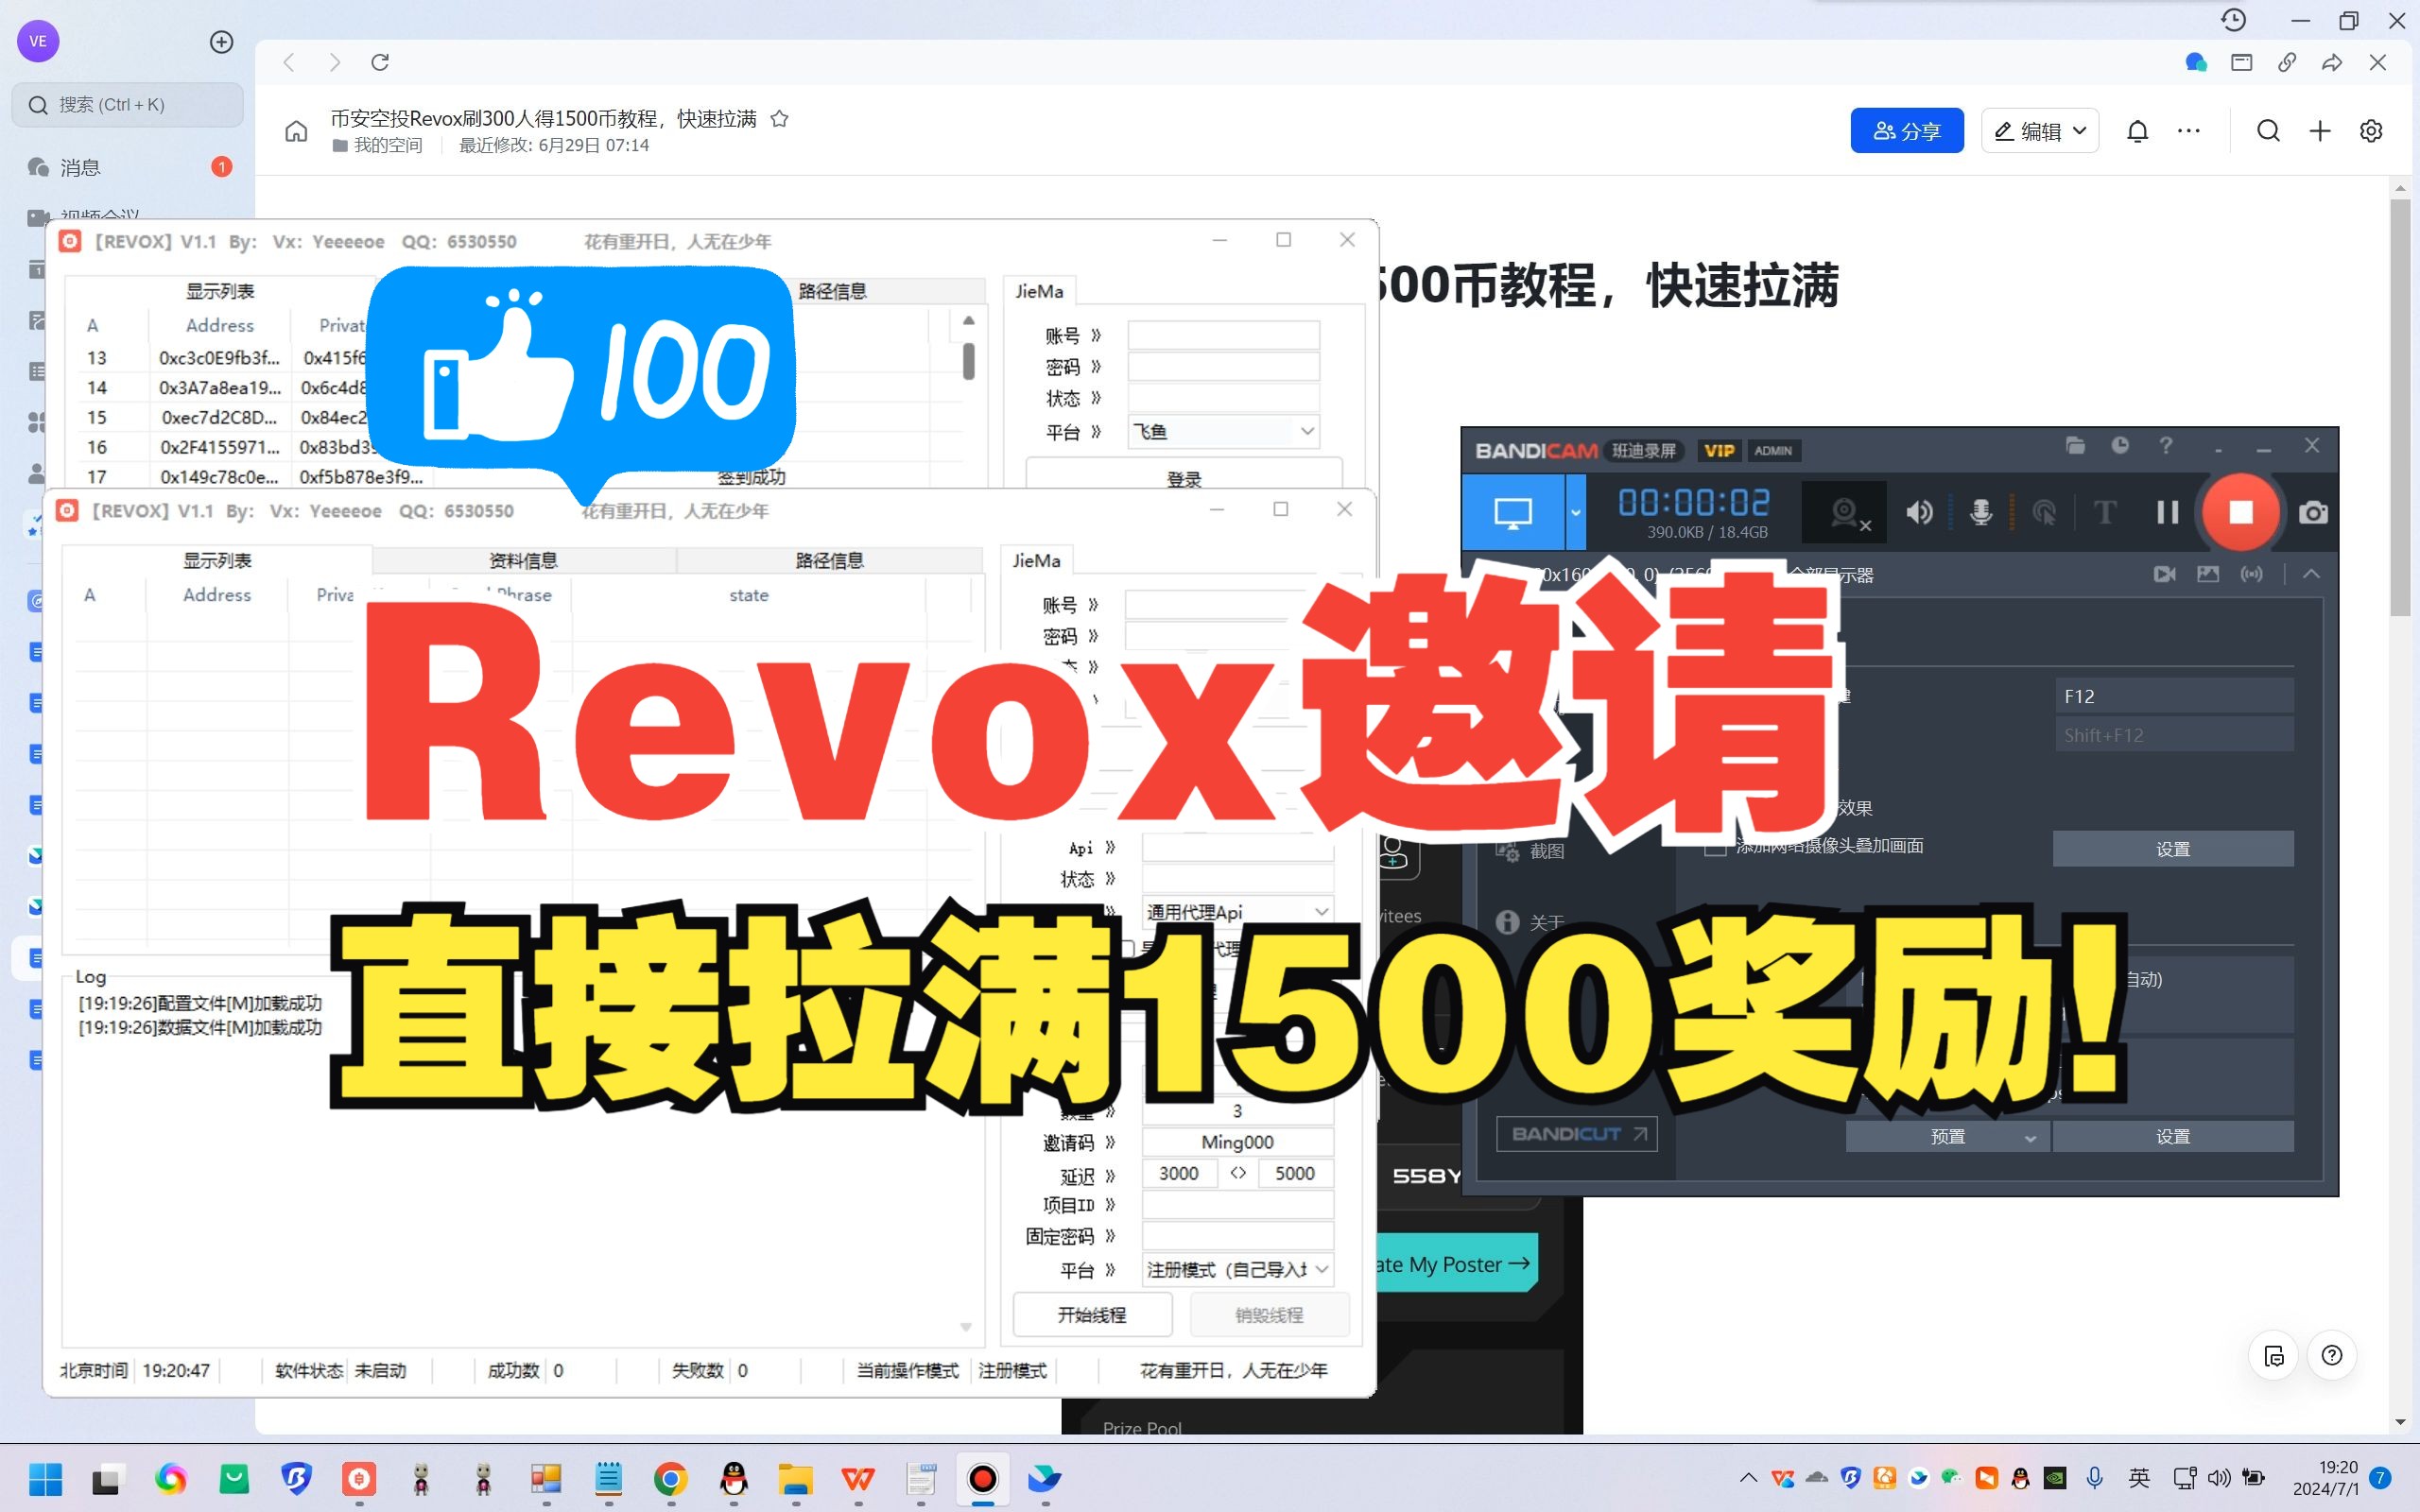
Task: Toggle Bandicam mouse click effect icon
Action: click(x=2044, y=513)
